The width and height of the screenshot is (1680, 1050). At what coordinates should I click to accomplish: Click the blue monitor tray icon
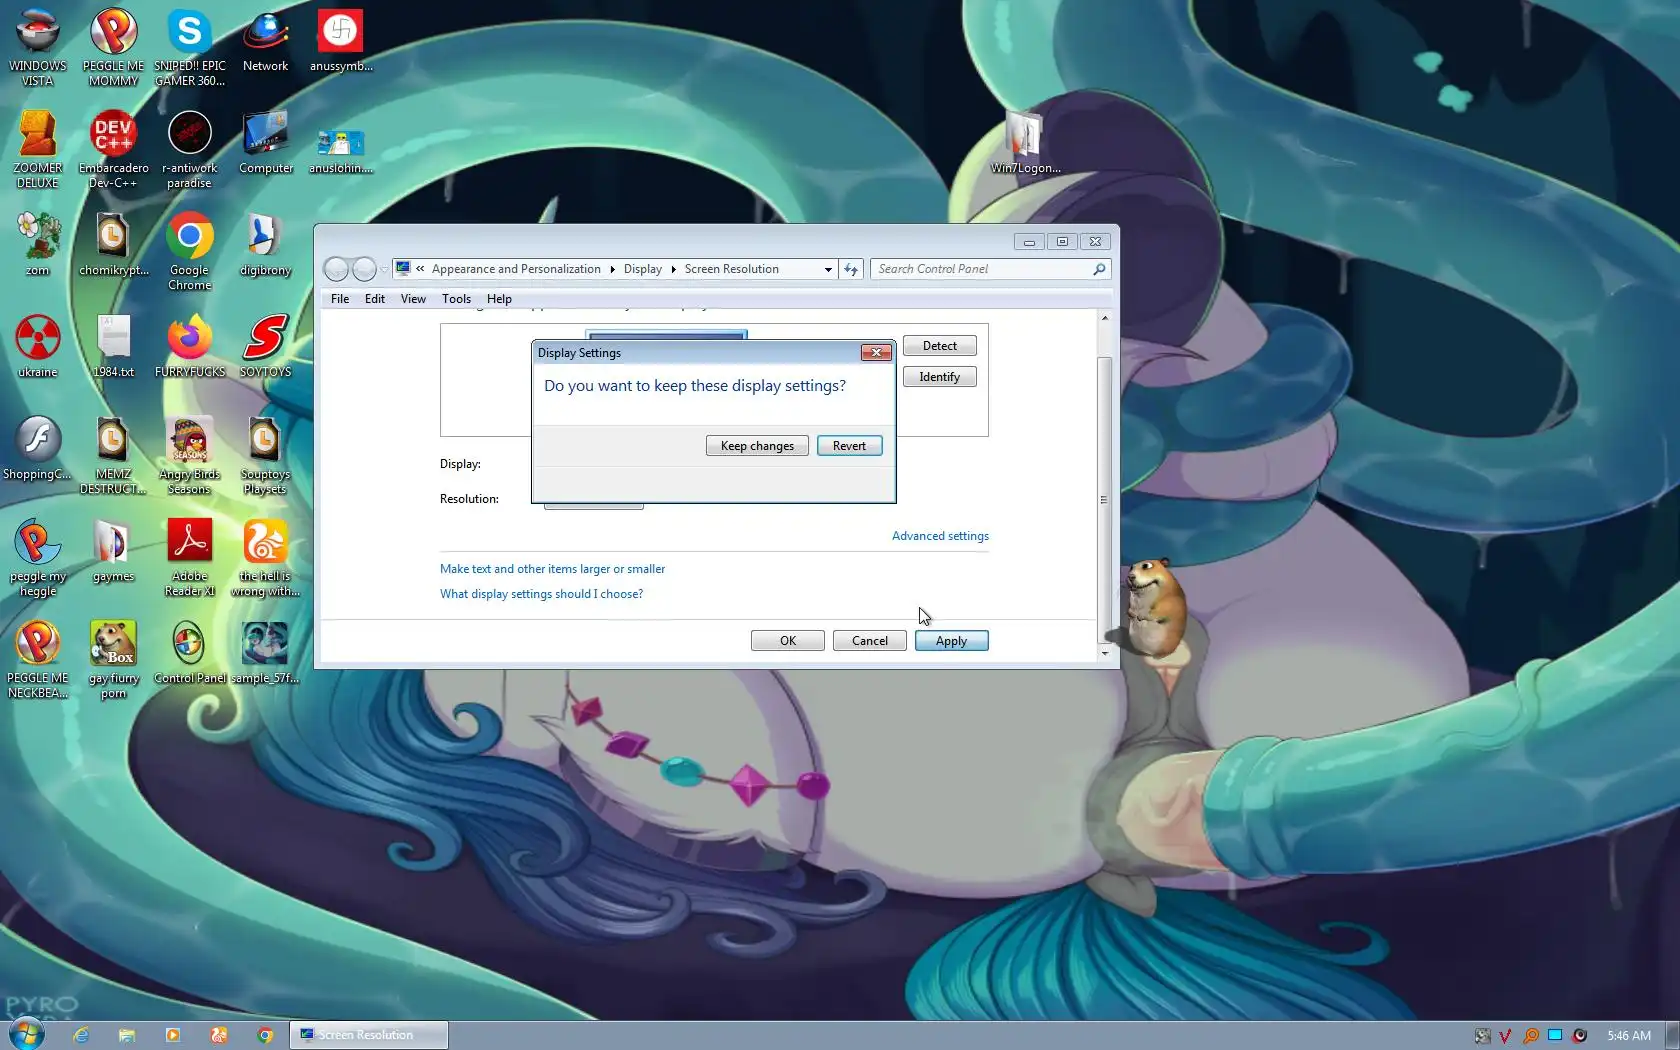pyautogui.click(x=1555, y=1036)
